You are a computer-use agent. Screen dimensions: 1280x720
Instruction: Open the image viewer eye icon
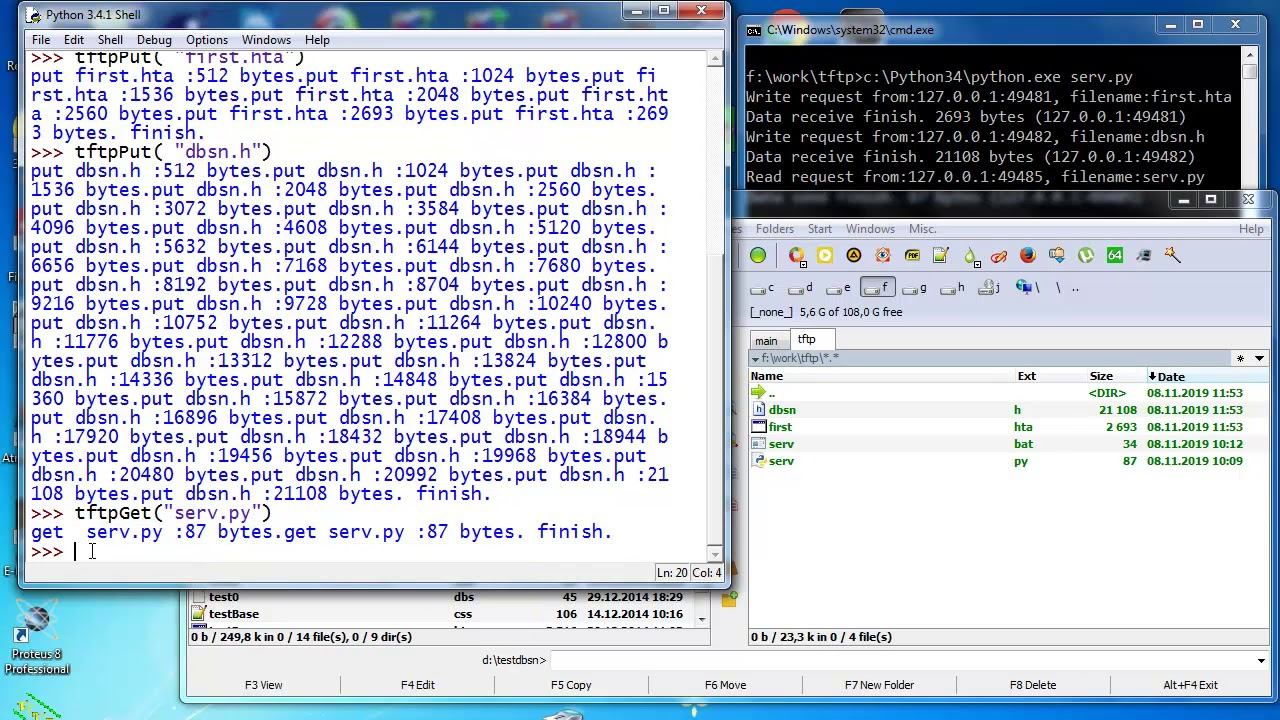click(883, 256)
